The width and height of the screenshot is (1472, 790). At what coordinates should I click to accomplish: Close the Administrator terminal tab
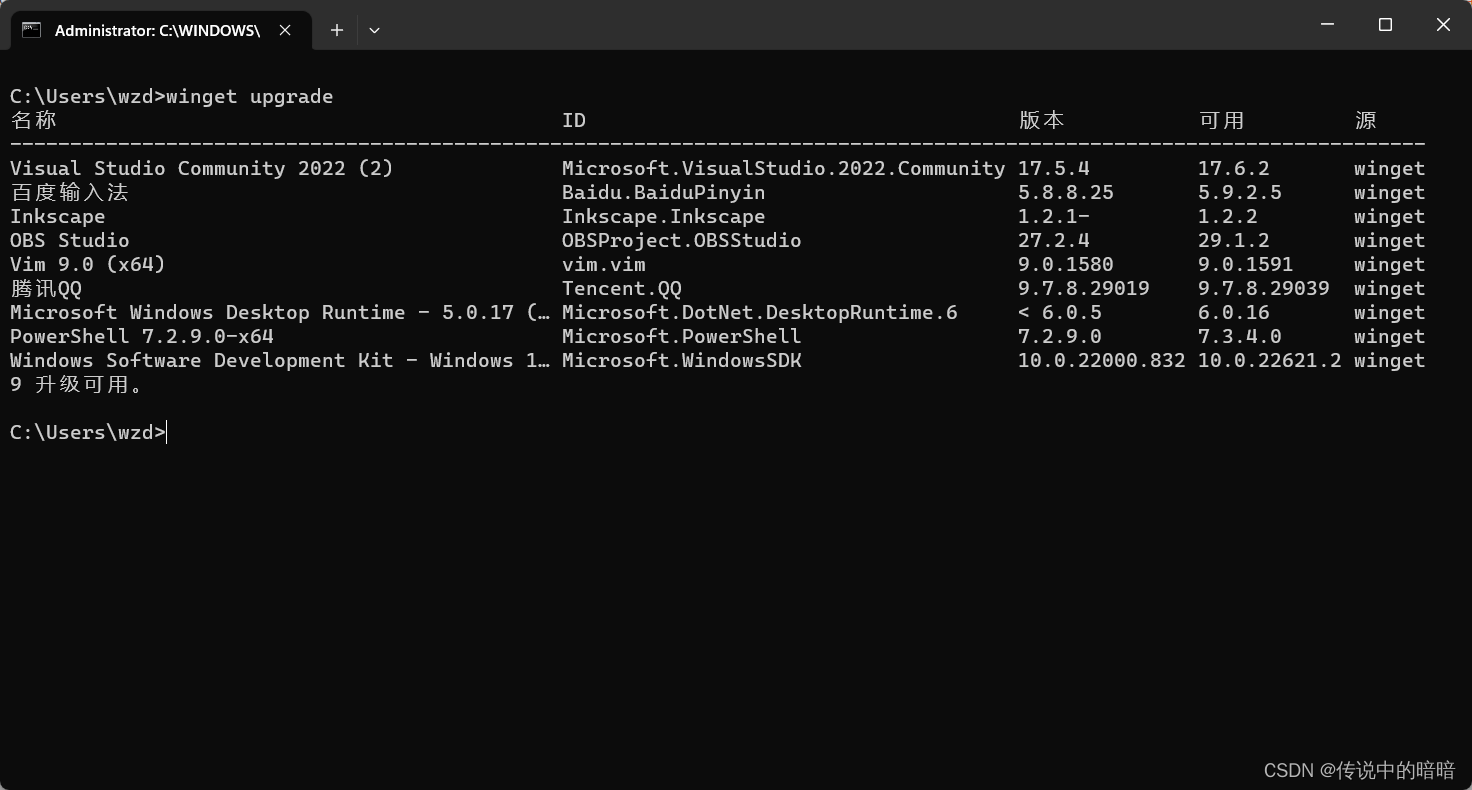[x=285, y=30]
